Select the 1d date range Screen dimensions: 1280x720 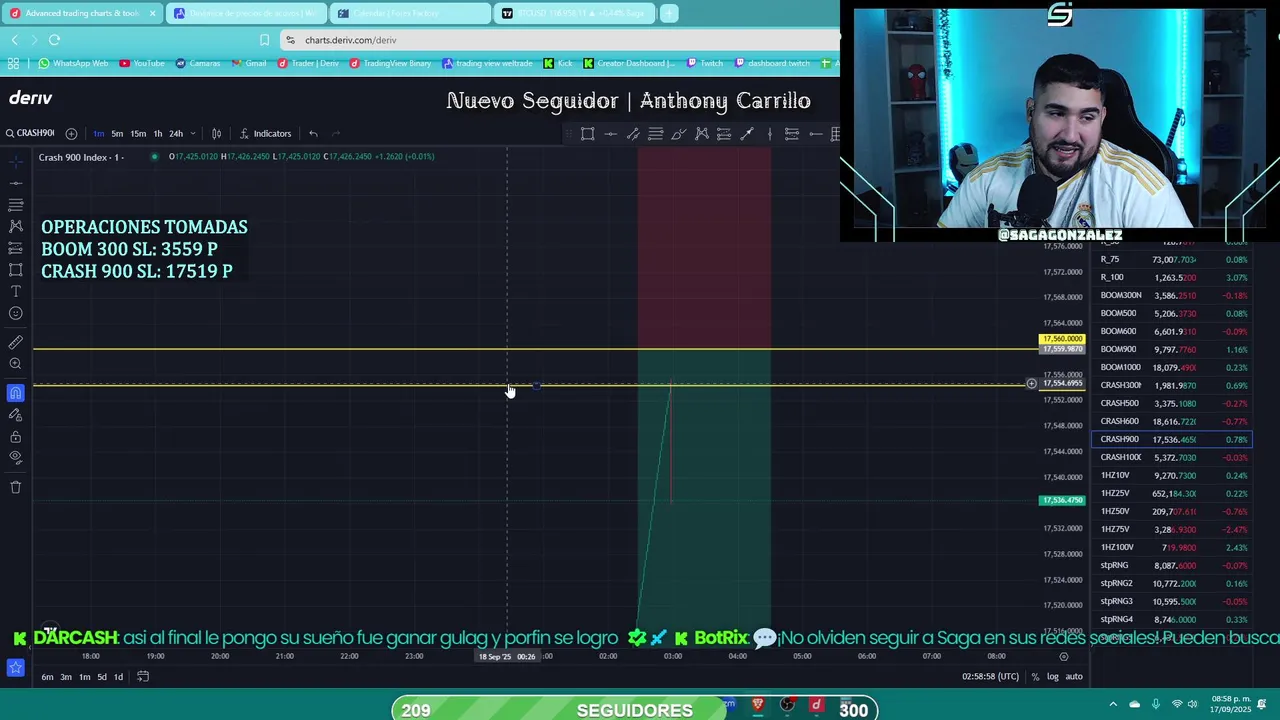[x=118, y=677]
